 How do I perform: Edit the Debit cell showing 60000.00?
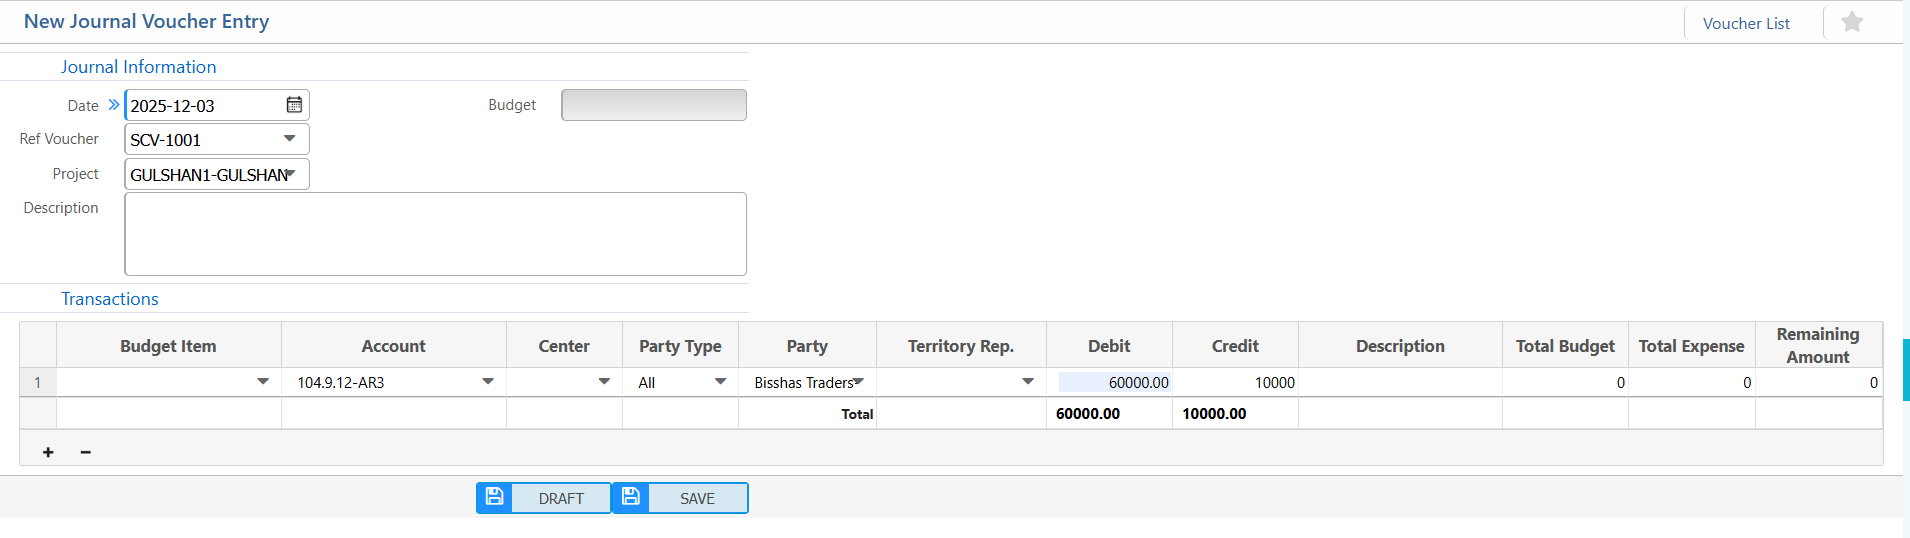(x=1114, y=382)
